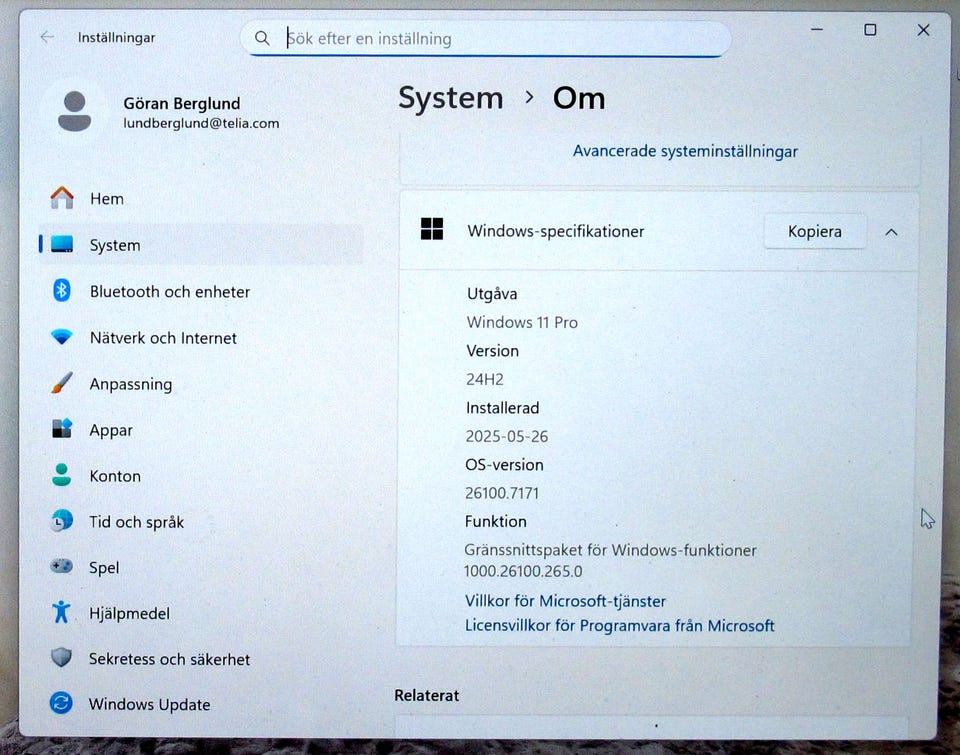Go to Bluetooth och enheter
The image size is (960, 755).
[201, 291]
